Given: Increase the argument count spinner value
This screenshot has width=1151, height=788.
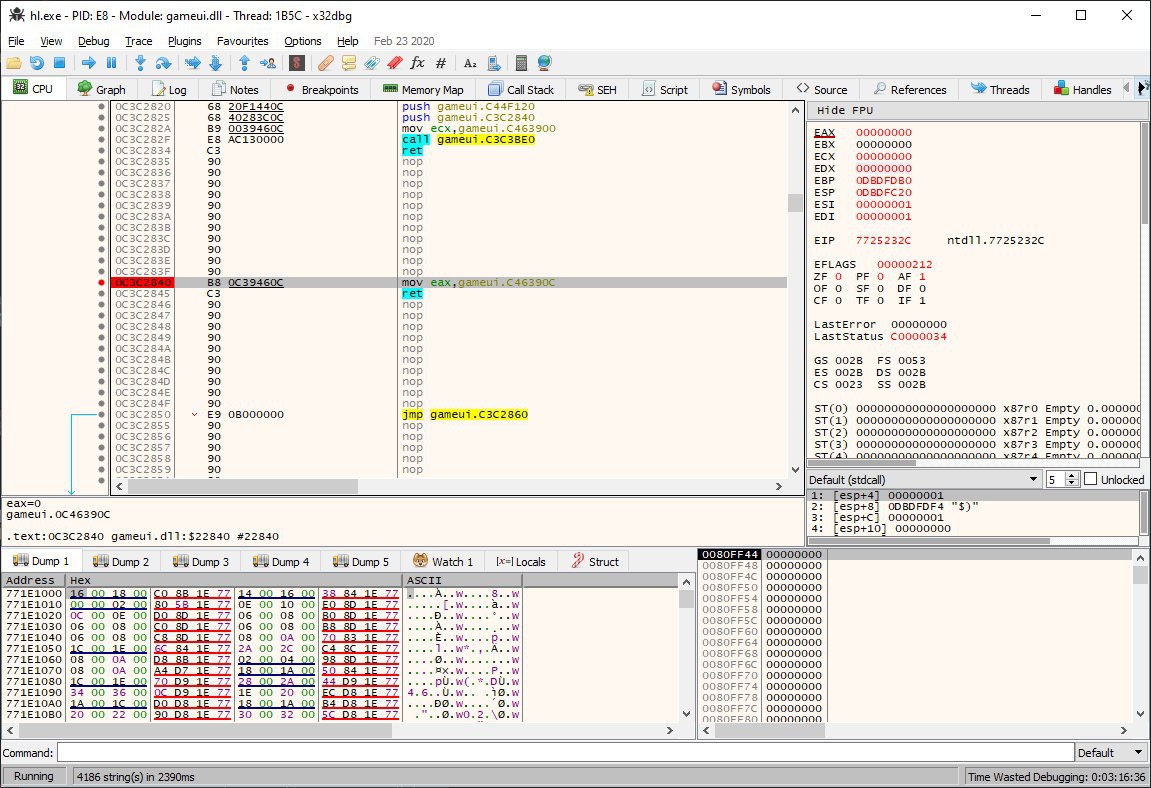Looking at the screenshot, I should (1072, 476).
